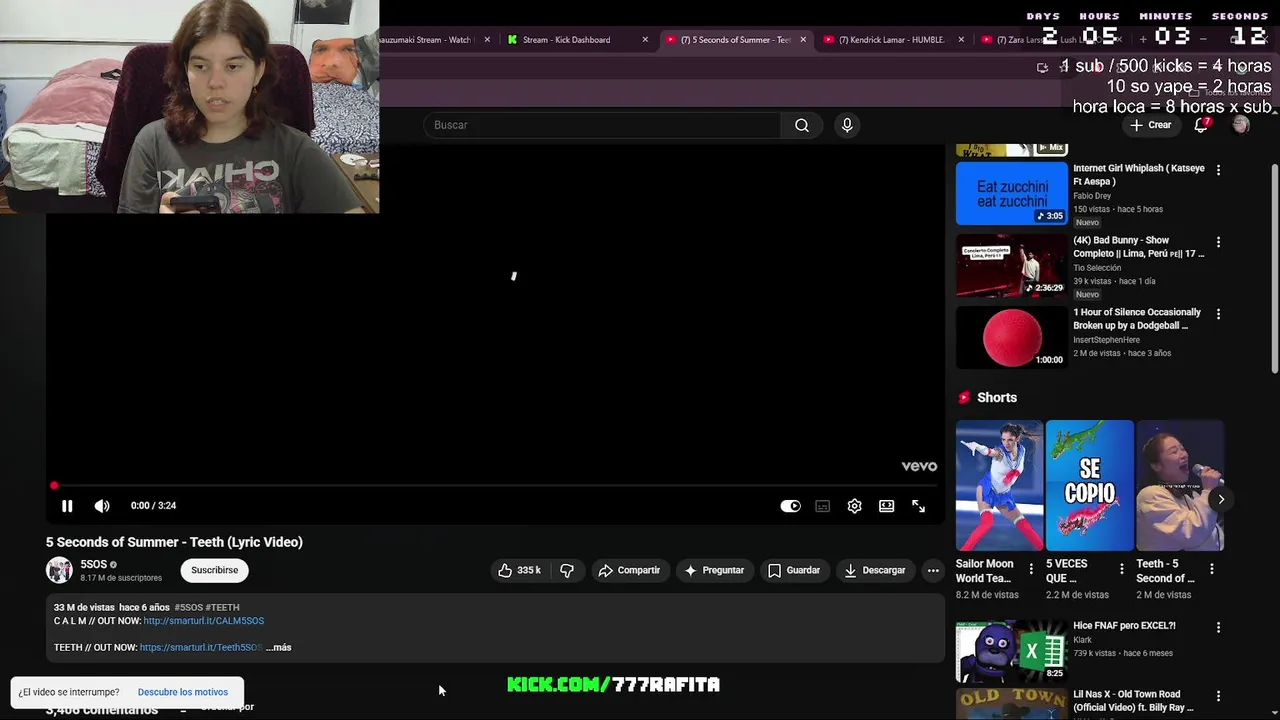This screenshot has width=1280, height=720.
Task: Open 5SOS channel avatar
Action: pos(59,570)
